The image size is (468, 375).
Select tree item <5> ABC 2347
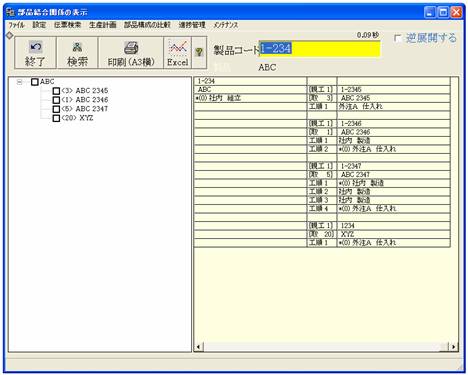tap(85, 109)
